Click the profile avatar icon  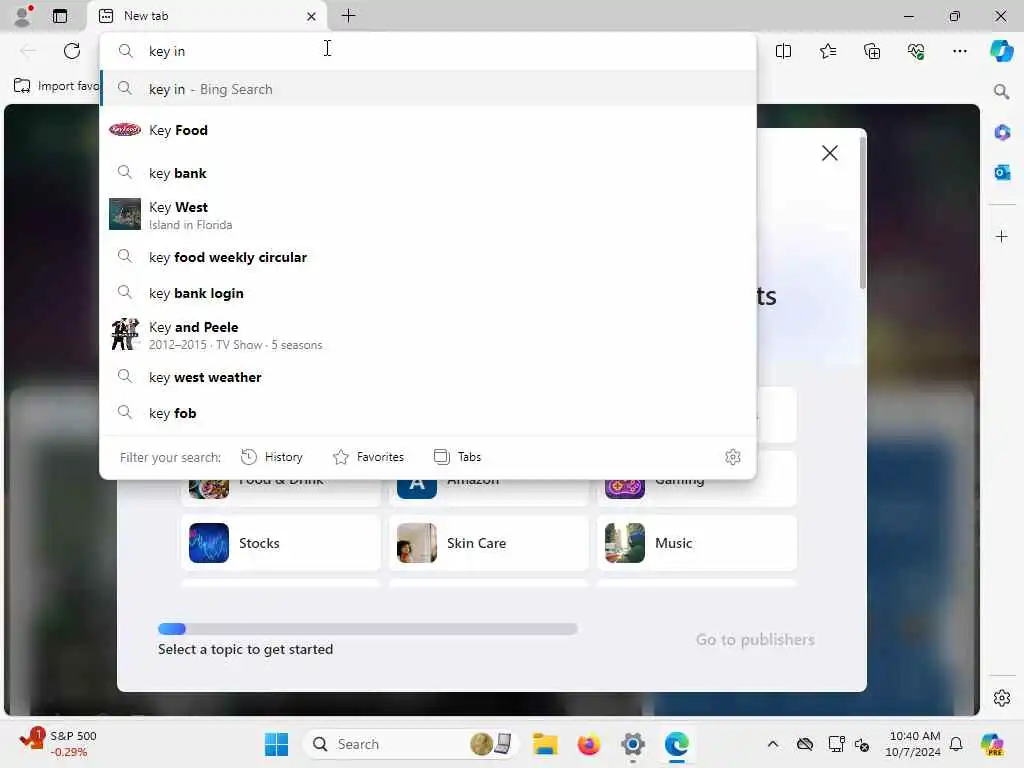(24, 15)
